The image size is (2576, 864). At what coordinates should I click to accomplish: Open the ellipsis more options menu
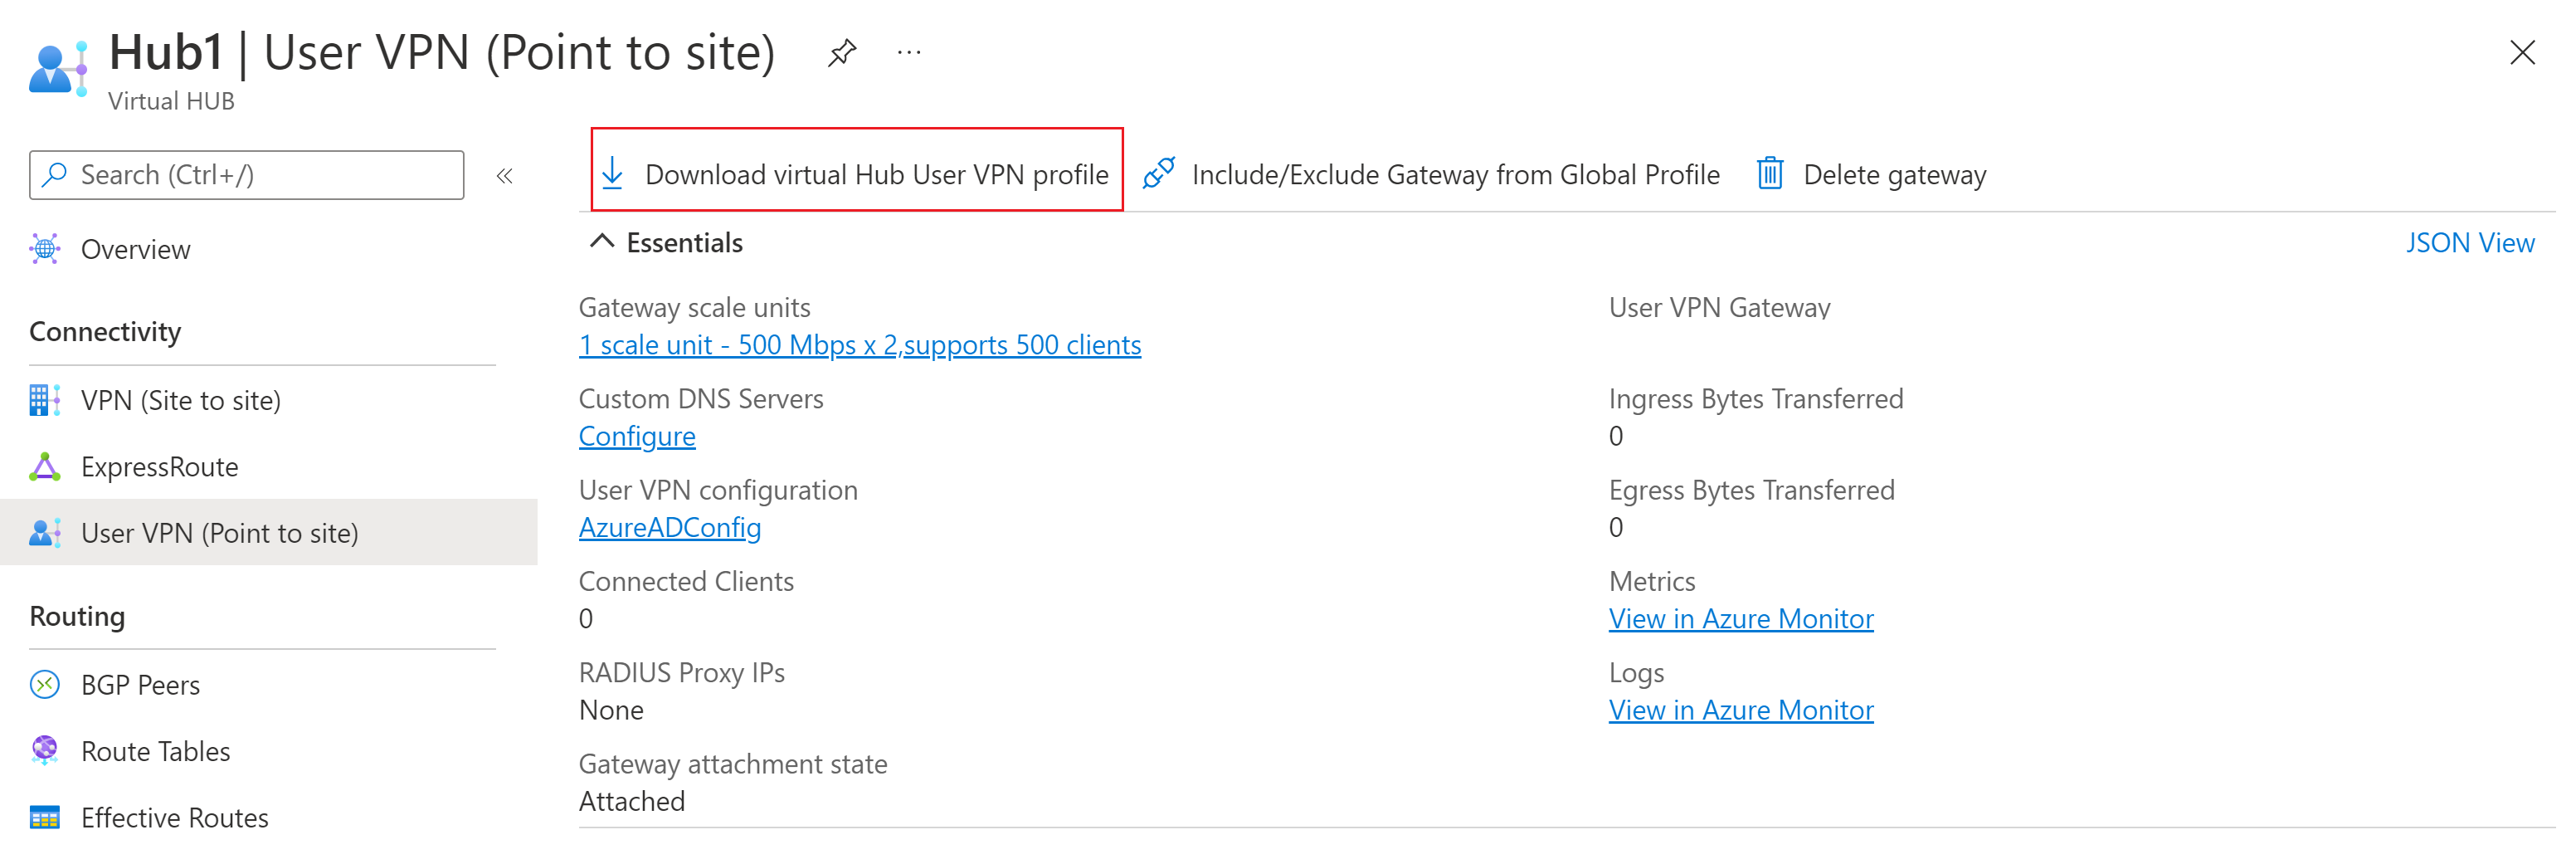[908, 52]
